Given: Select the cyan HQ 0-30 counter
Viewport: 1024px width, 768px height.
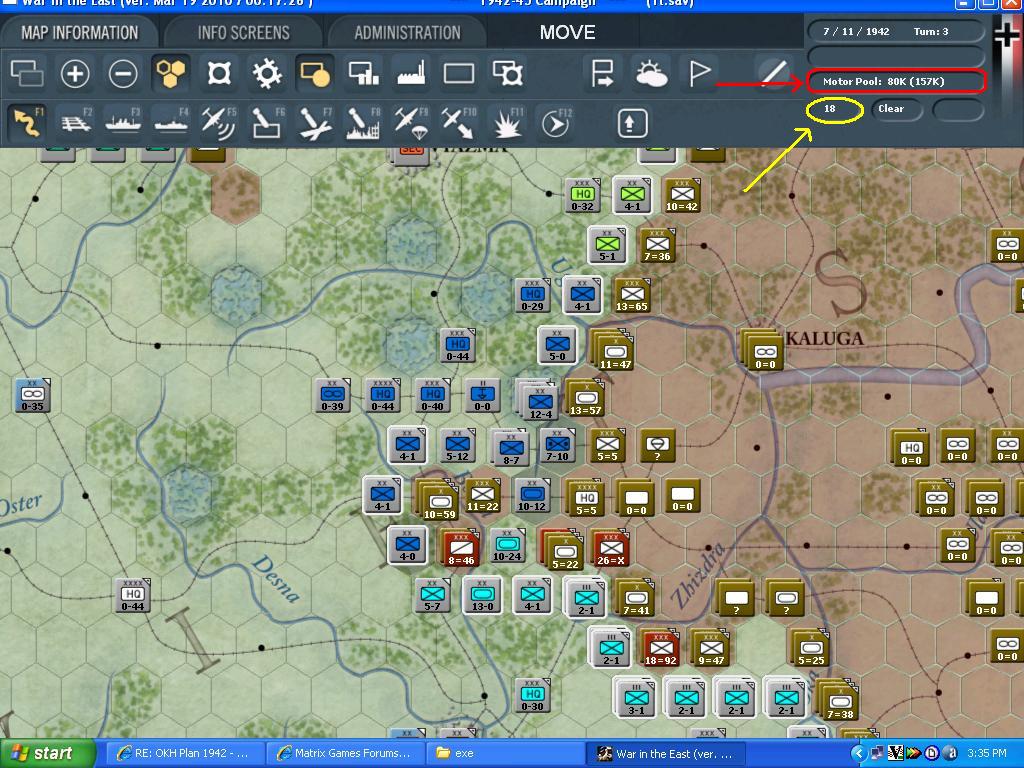Looking at the screenshot, I should pyautogui.click(x=532, y=695).
